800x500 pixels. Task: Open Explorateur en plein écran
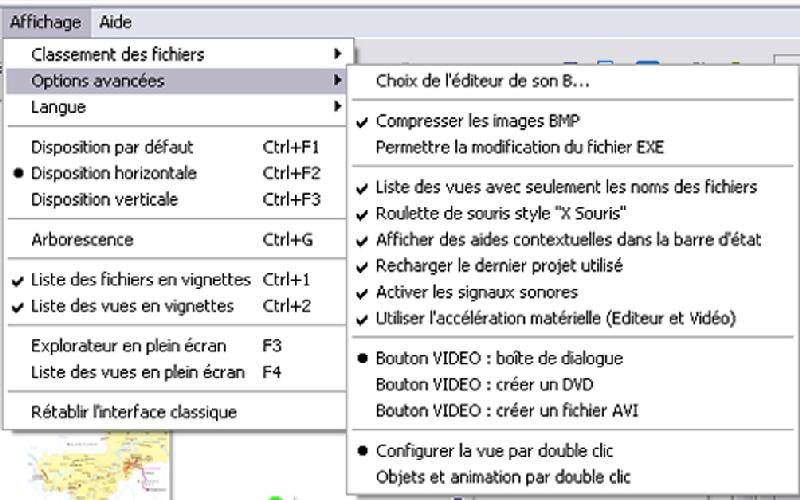coord(177,346)
